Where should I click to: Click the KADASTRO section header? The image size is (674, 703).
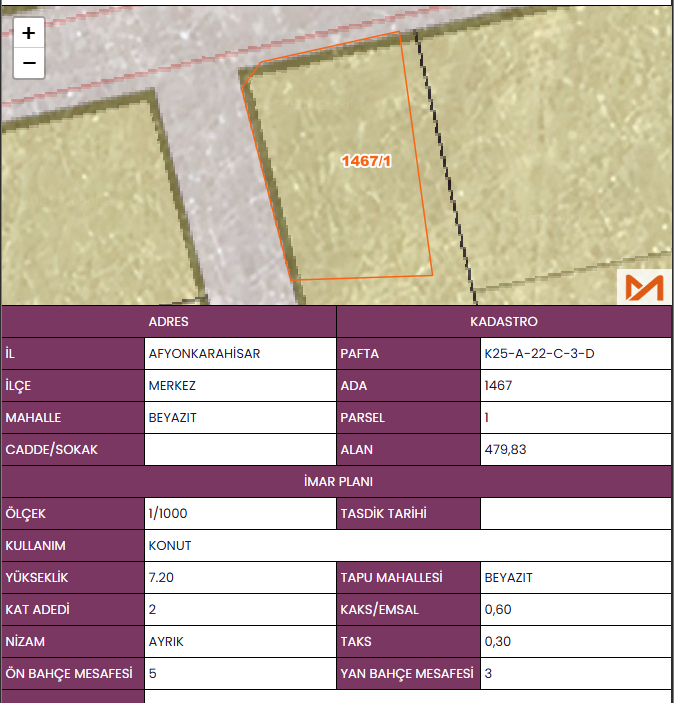click(x=504, y=322)
